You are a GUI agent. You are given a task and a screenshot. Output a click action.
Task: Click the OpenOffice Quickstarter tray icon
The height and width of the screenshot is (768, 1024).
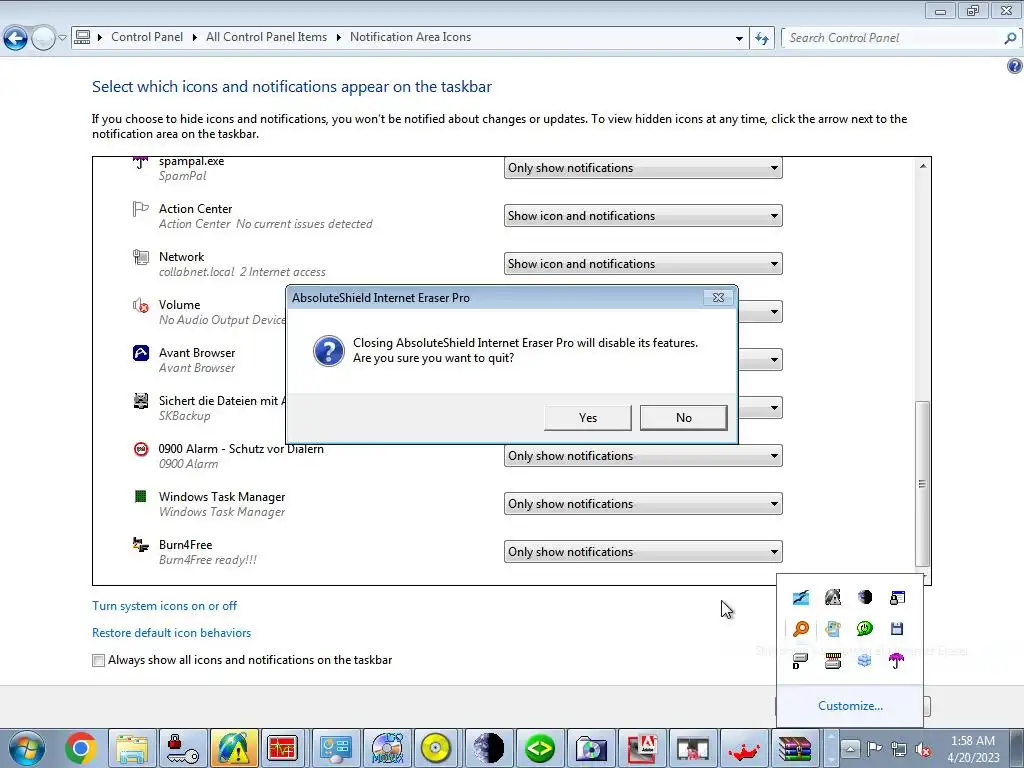tap(801, 598)
